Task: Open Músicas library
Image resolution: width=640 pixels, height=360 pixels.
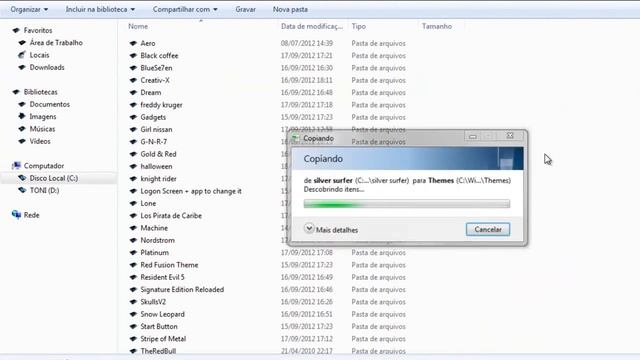Action: coord(42,129)
